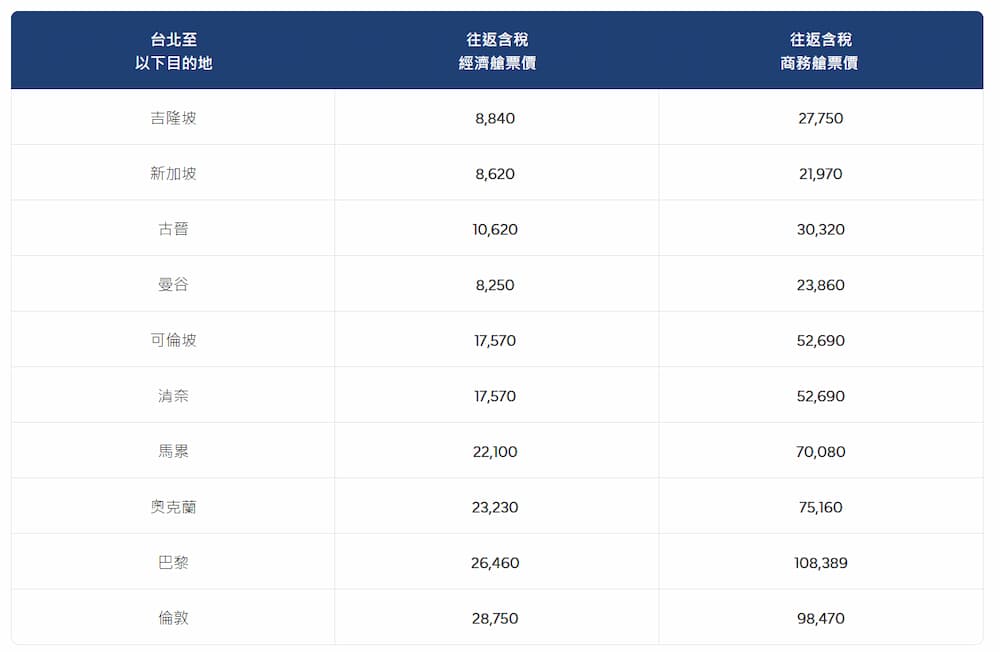Select the 吉隆坡 destination cell
Viewport: 1000px width, 652px height.
(x=173, y=118)
